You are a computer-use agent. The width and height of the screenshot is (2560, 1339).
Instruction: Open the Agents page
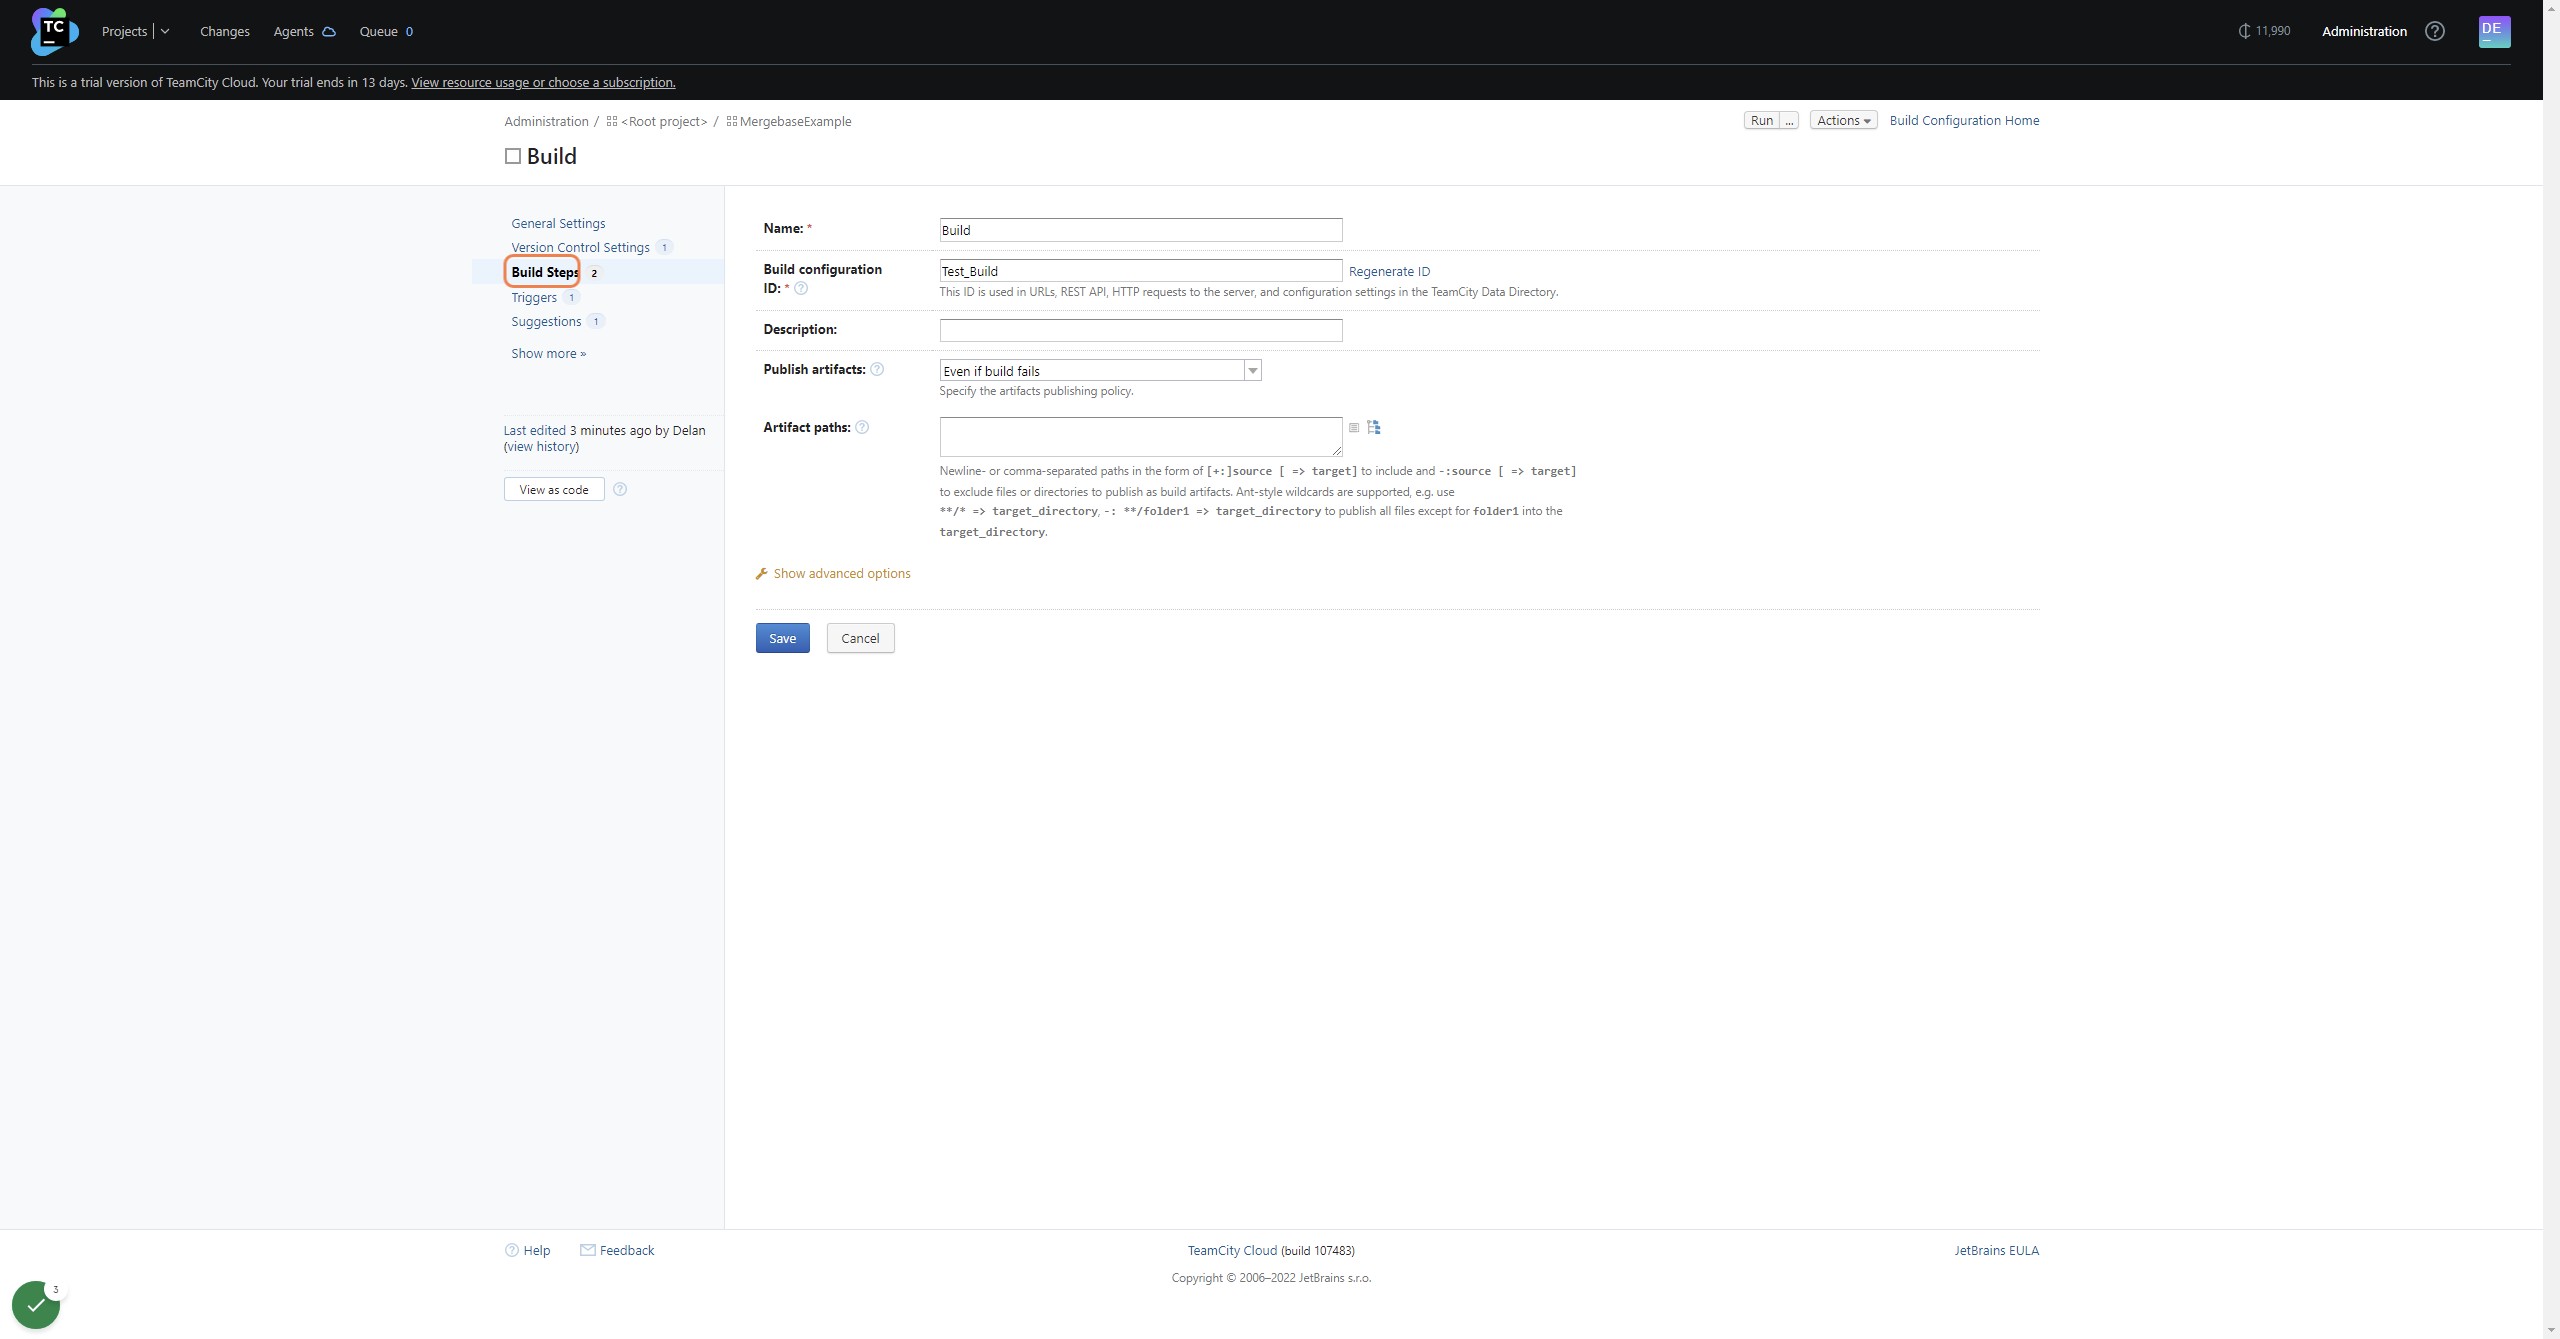coord(293,31)
